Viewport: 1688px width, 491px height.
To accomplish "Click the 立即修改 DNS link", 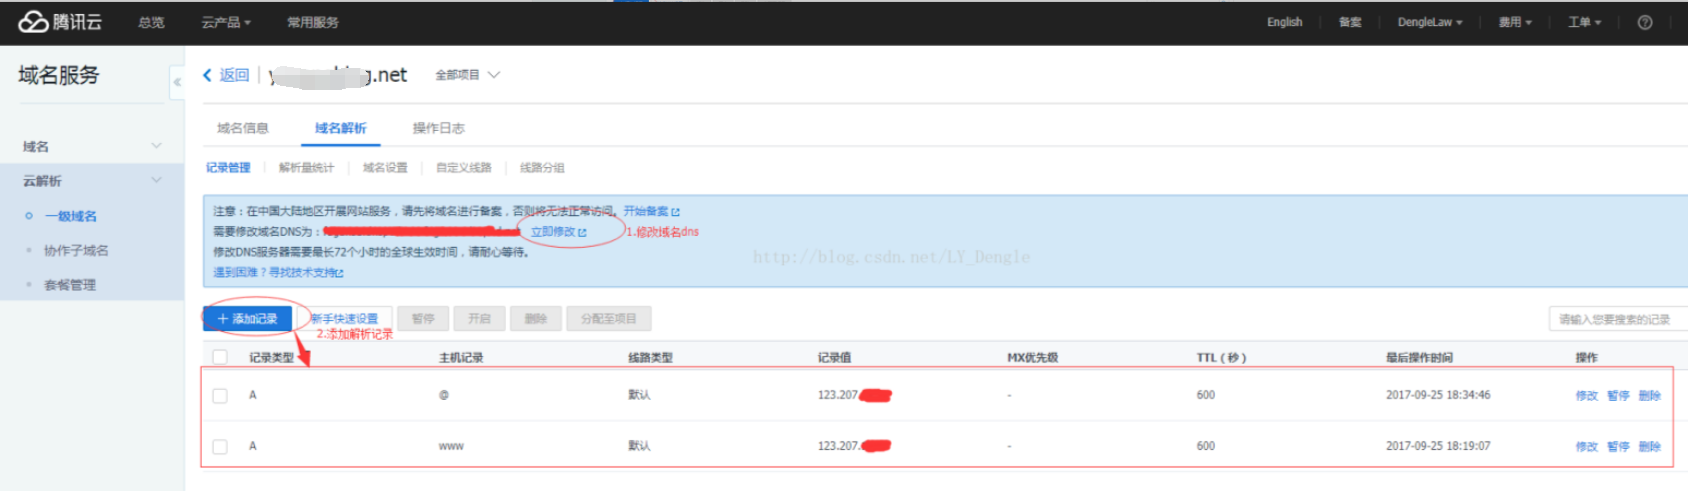I will click(558, 232).
